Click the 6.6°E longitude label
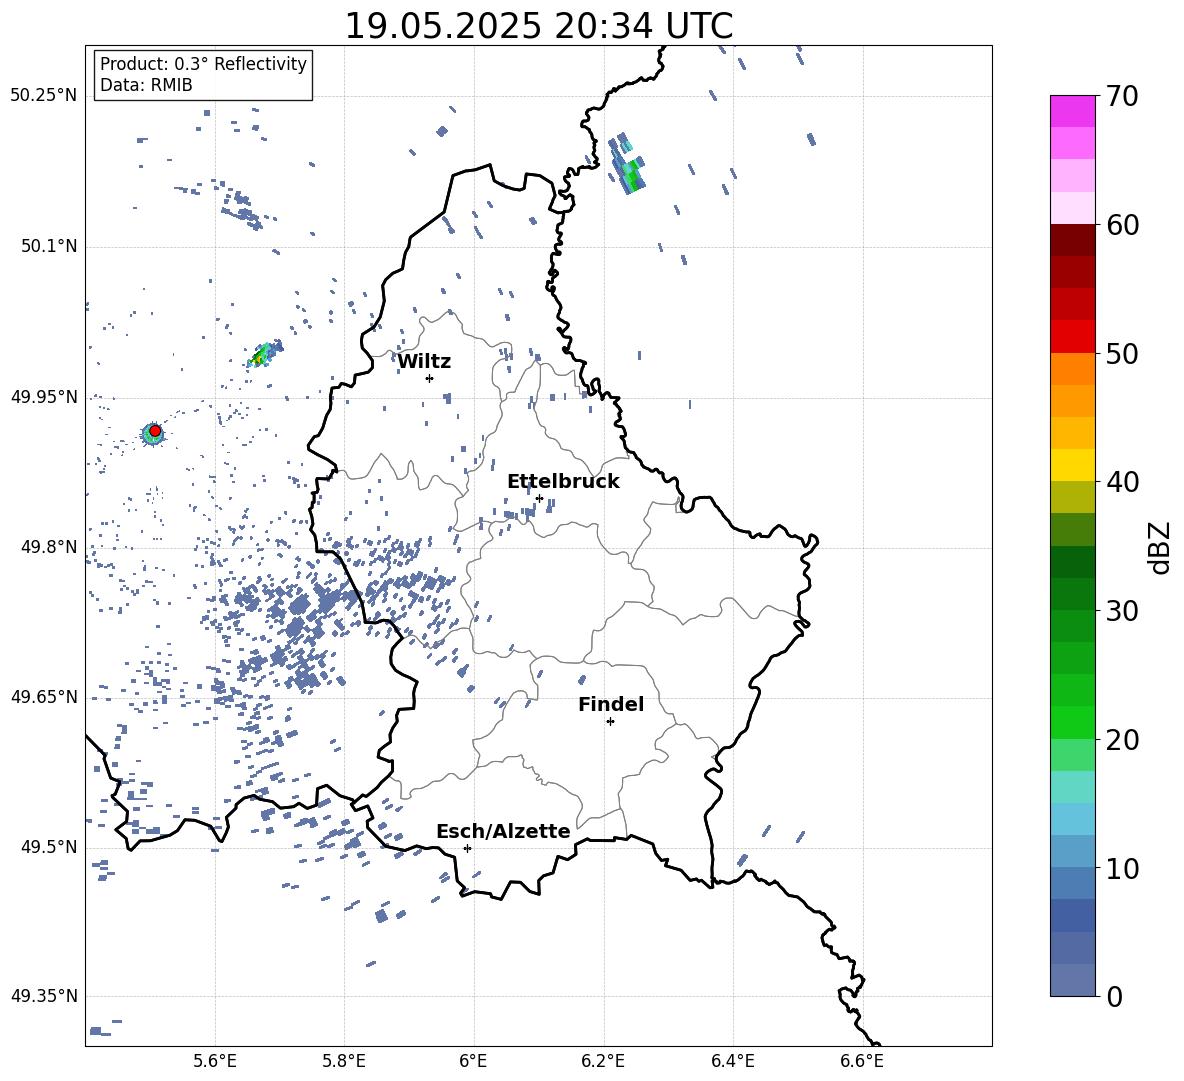The width and height of the screenshot is (1184, 1081). click(862, 1061)
